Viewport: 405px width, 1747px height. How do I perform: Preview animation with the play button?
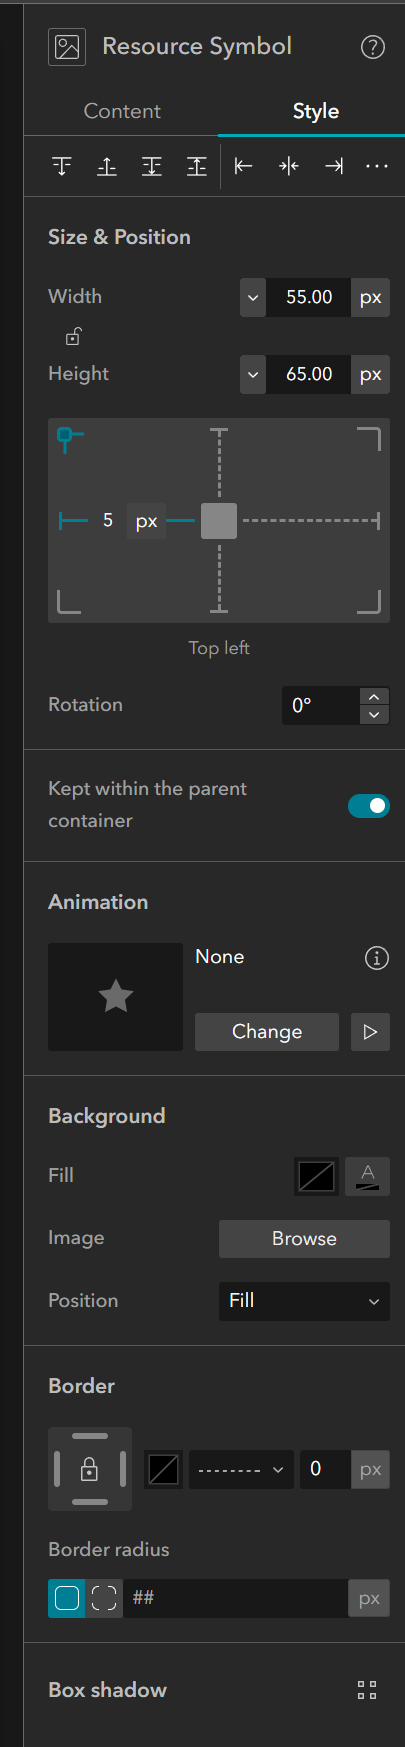pos(371,1032)
